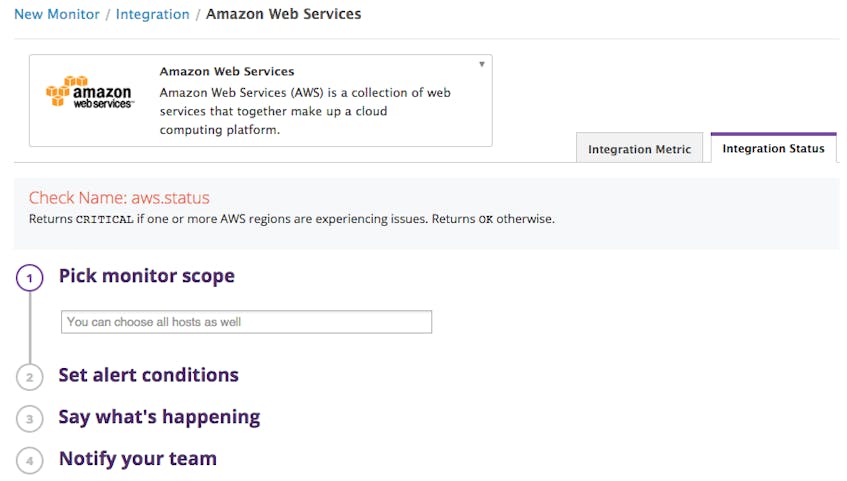Open the Integration breadcrumb link
This screenshot has width=847, height=481.
click(x=152, y=14)
